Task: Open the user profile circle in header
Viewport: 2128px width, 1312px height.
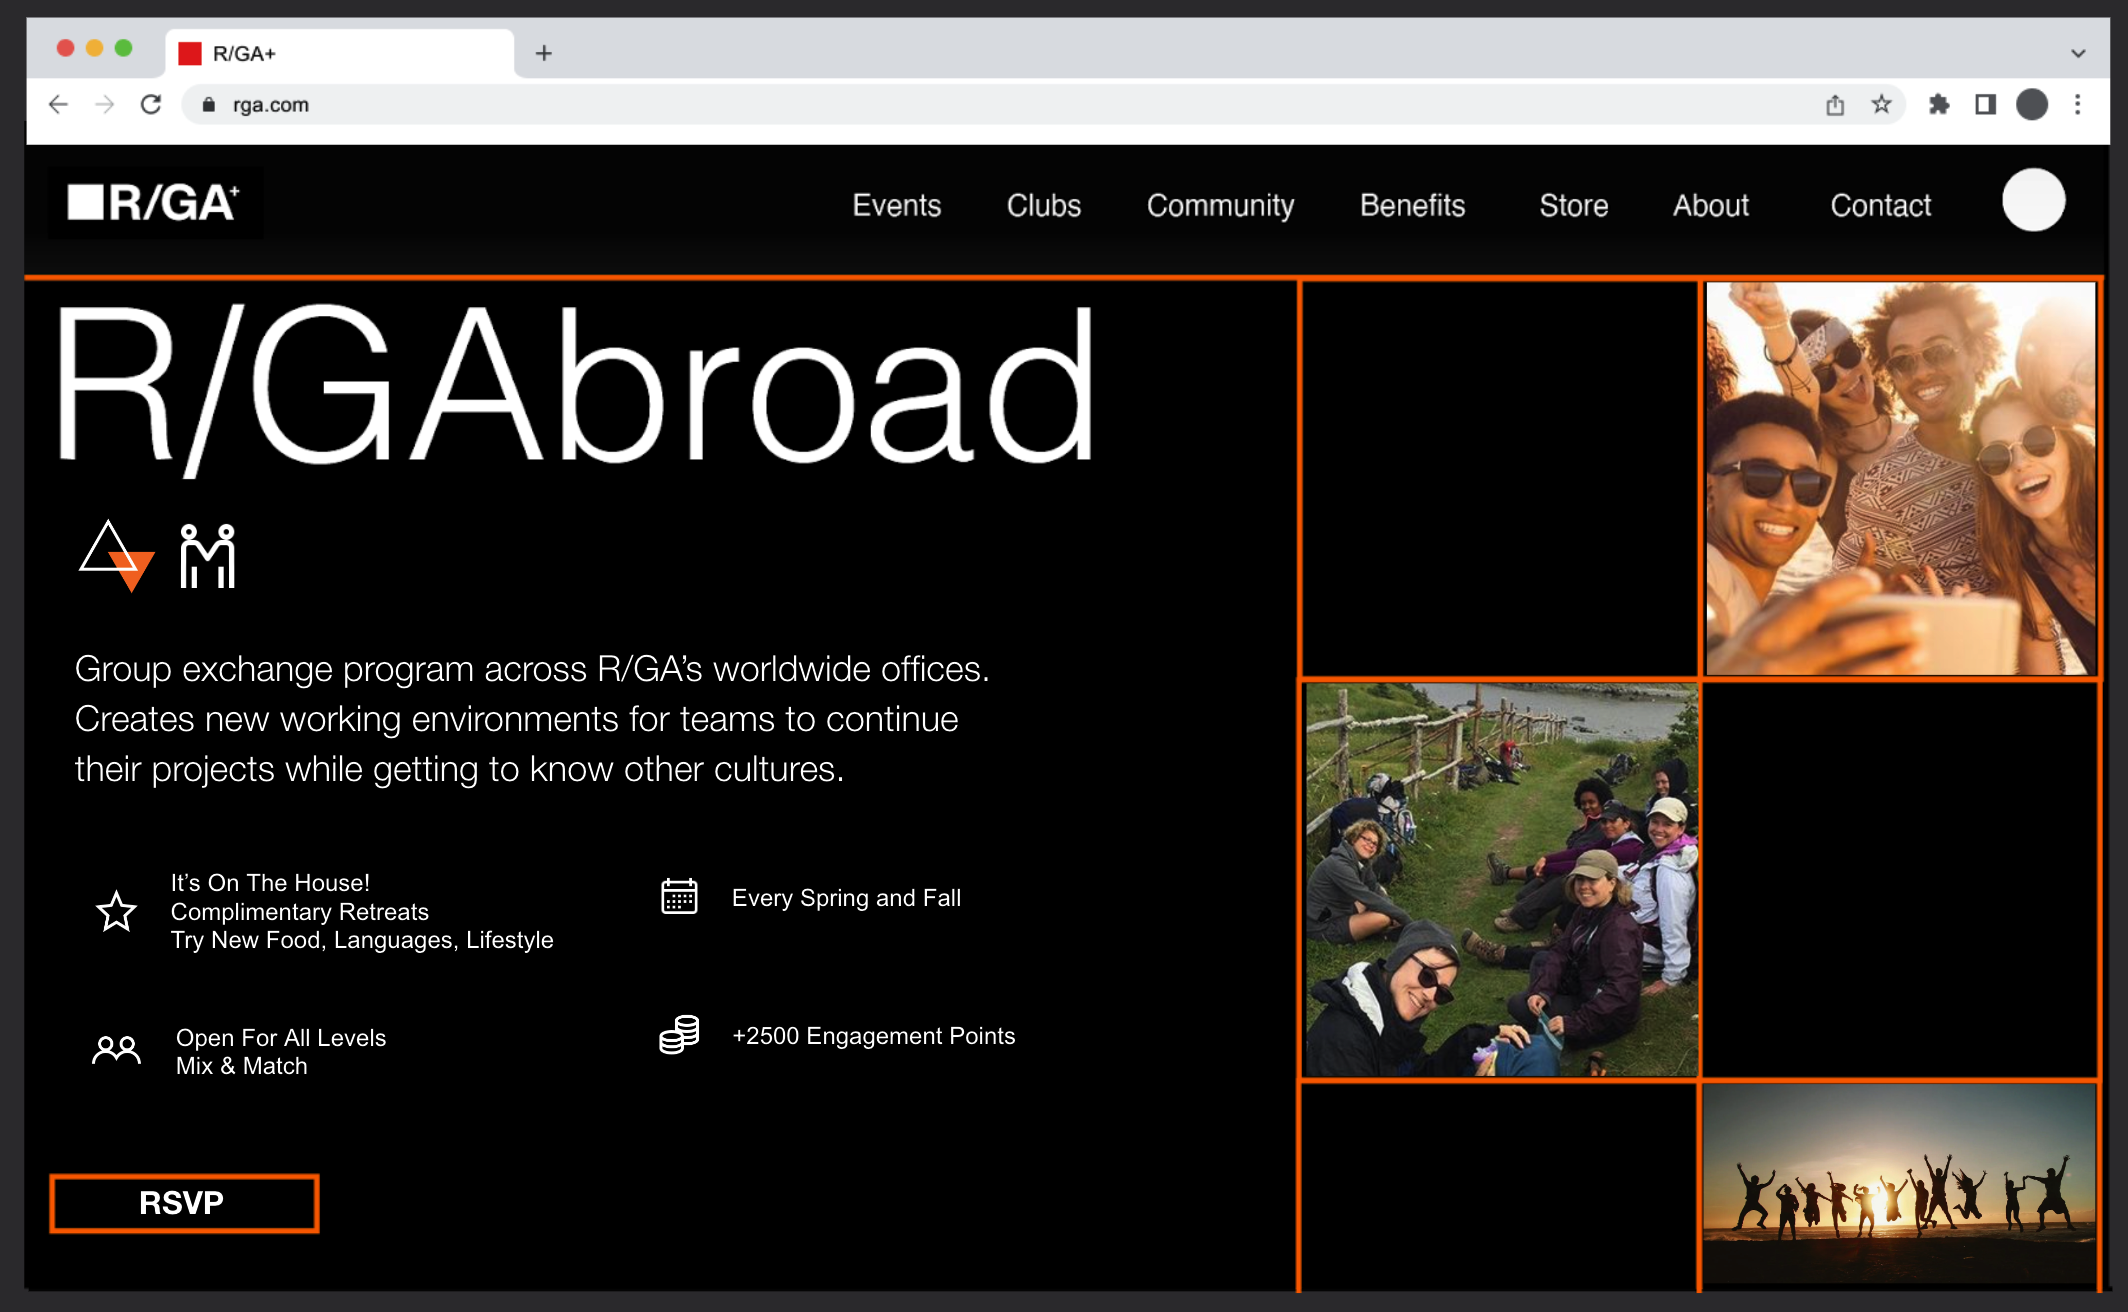Action: 2033,200
